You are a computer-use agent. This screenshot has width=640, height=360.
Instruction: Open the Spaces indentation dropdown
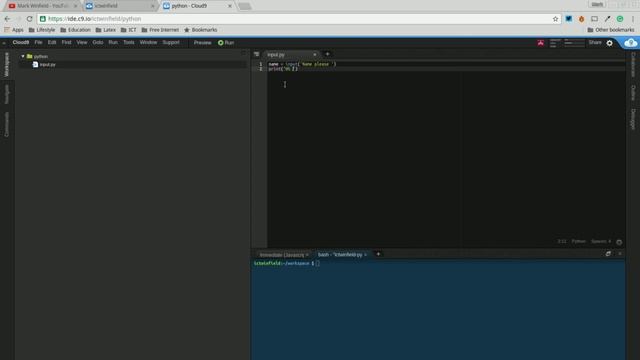pos(601,242)
